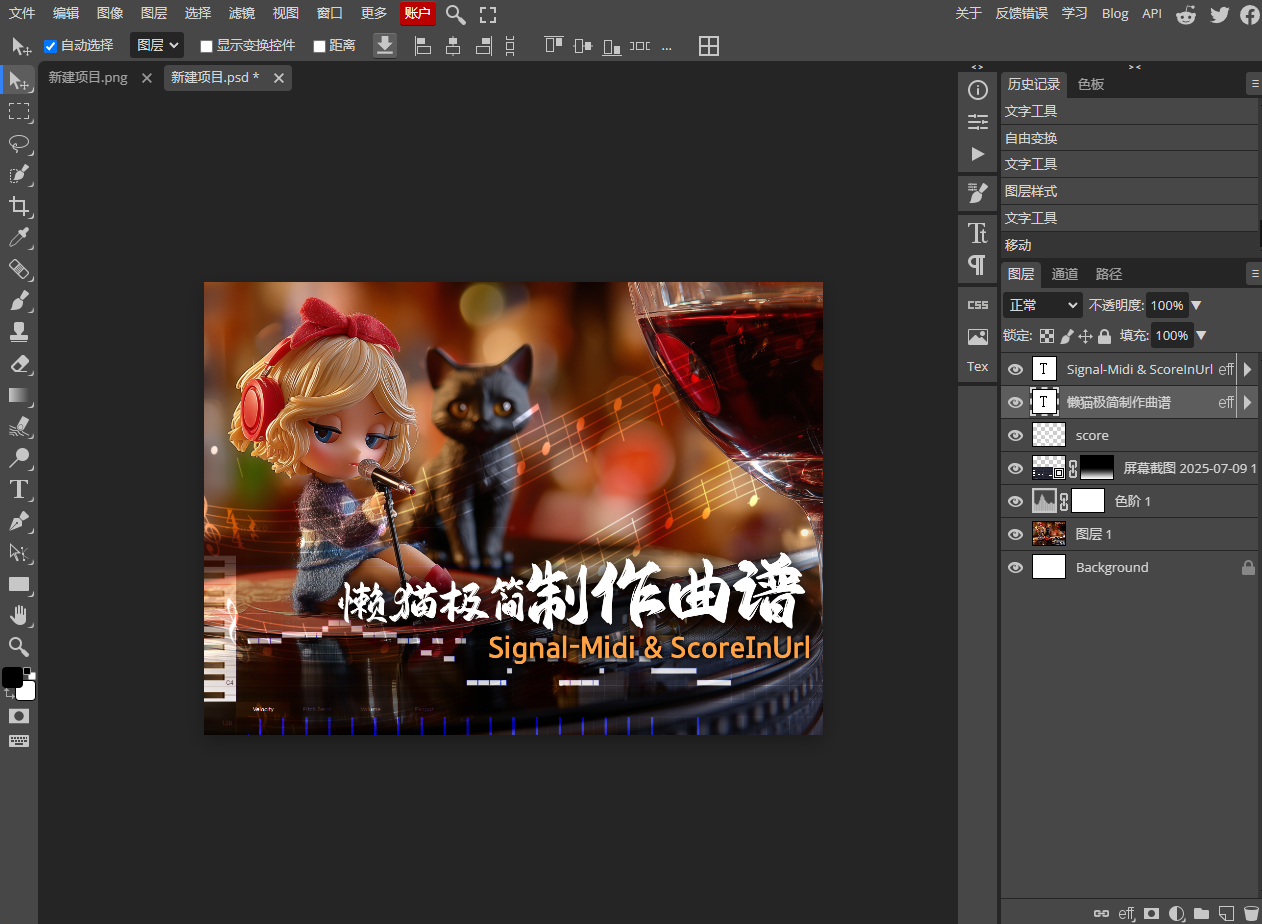This screenshot has width=1262, height=924.
Task: Expand effects of Signal-Midi & ScoreInUrl layer
Action: click(1247, 369)
